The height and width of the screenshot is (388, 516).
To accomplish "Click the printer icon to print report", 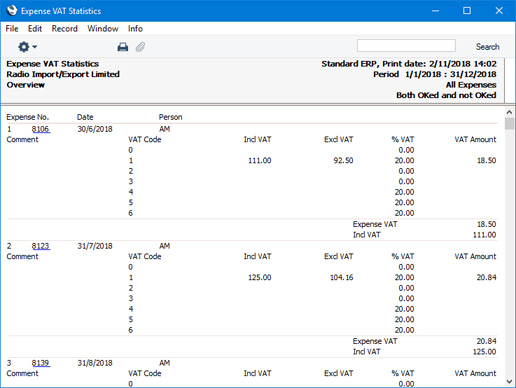I will pos(123,47).
